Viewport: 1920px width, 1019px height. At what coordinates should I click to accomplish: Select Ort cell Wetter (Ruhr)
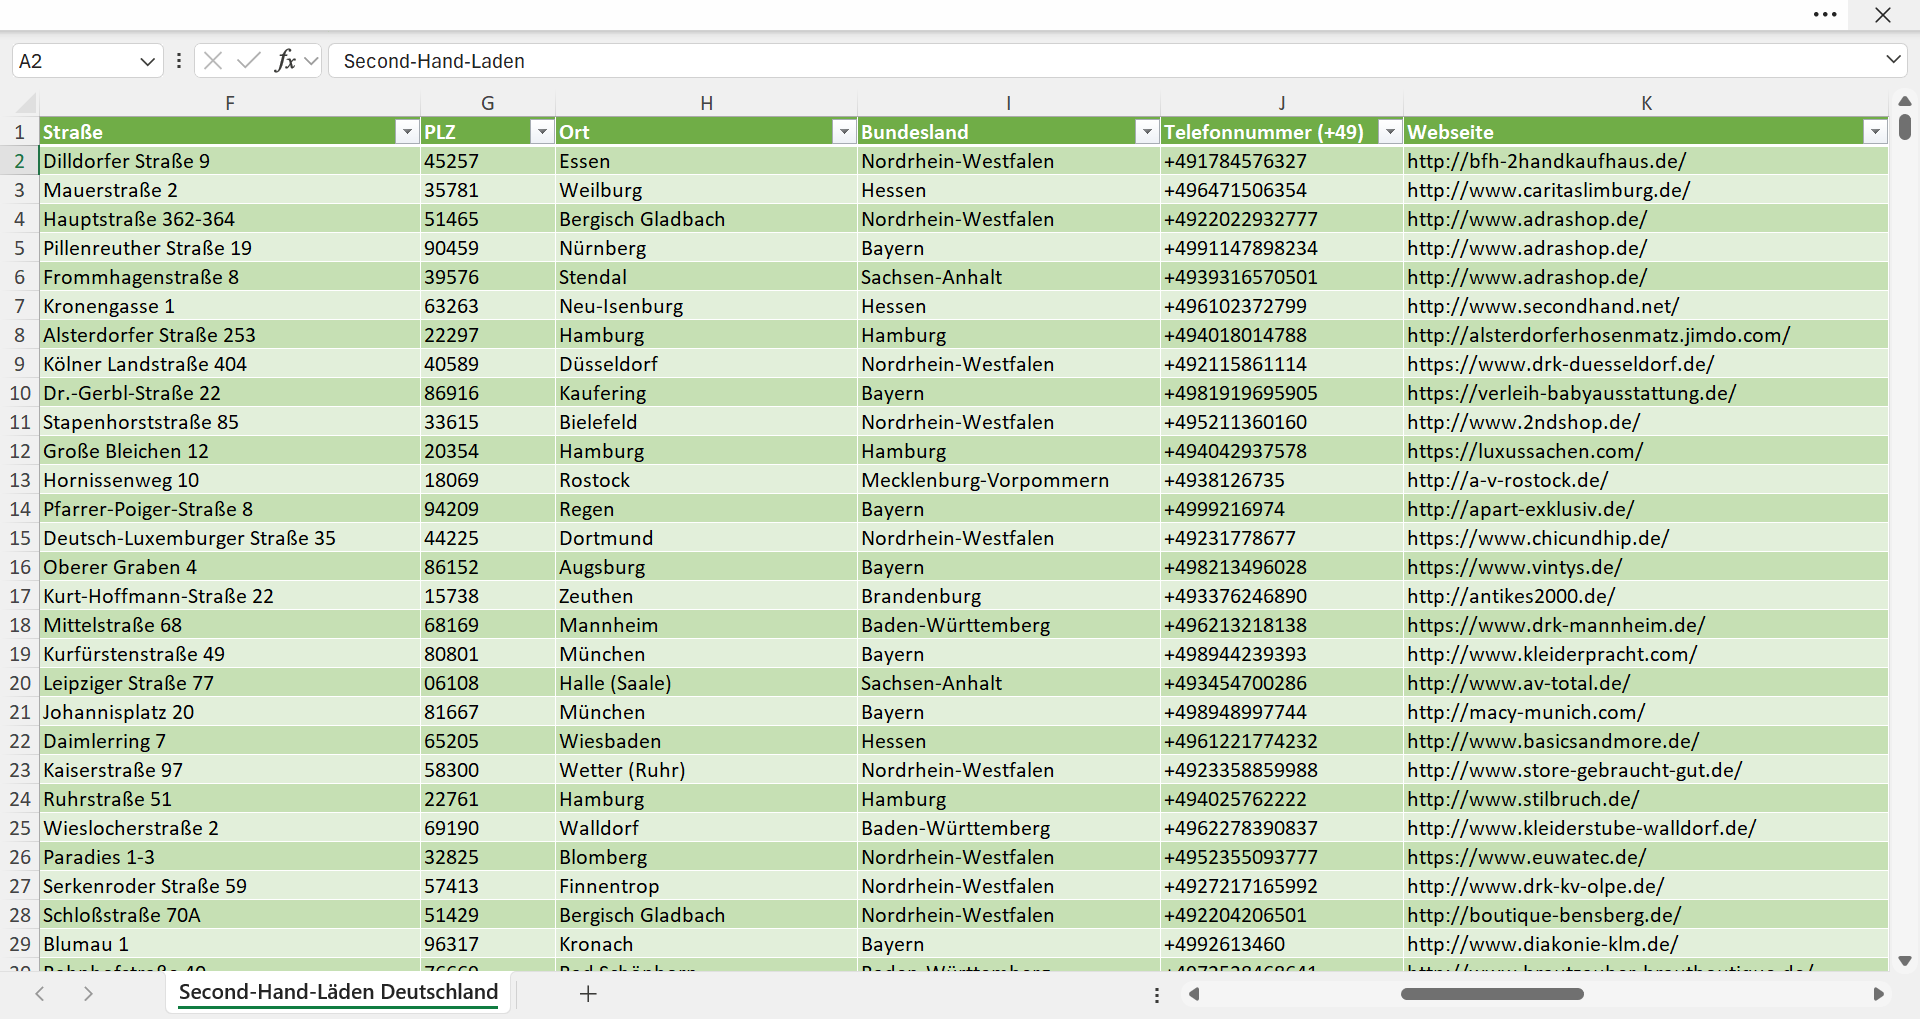coord(706,770)
